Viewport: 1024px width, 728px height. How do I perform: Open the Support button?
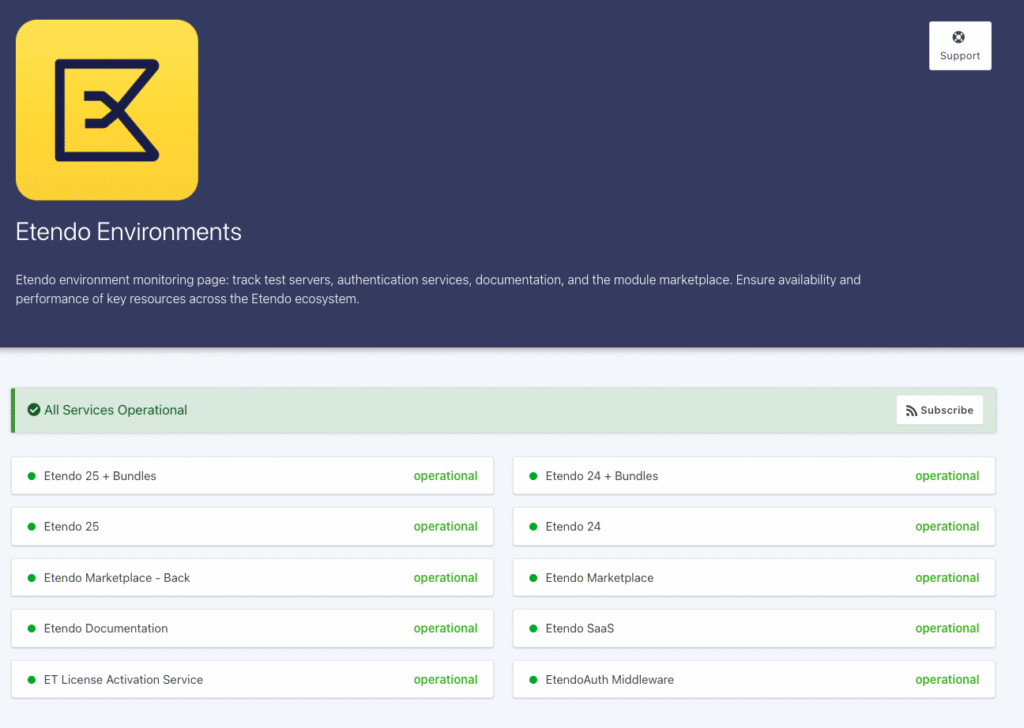pos(960,46)
